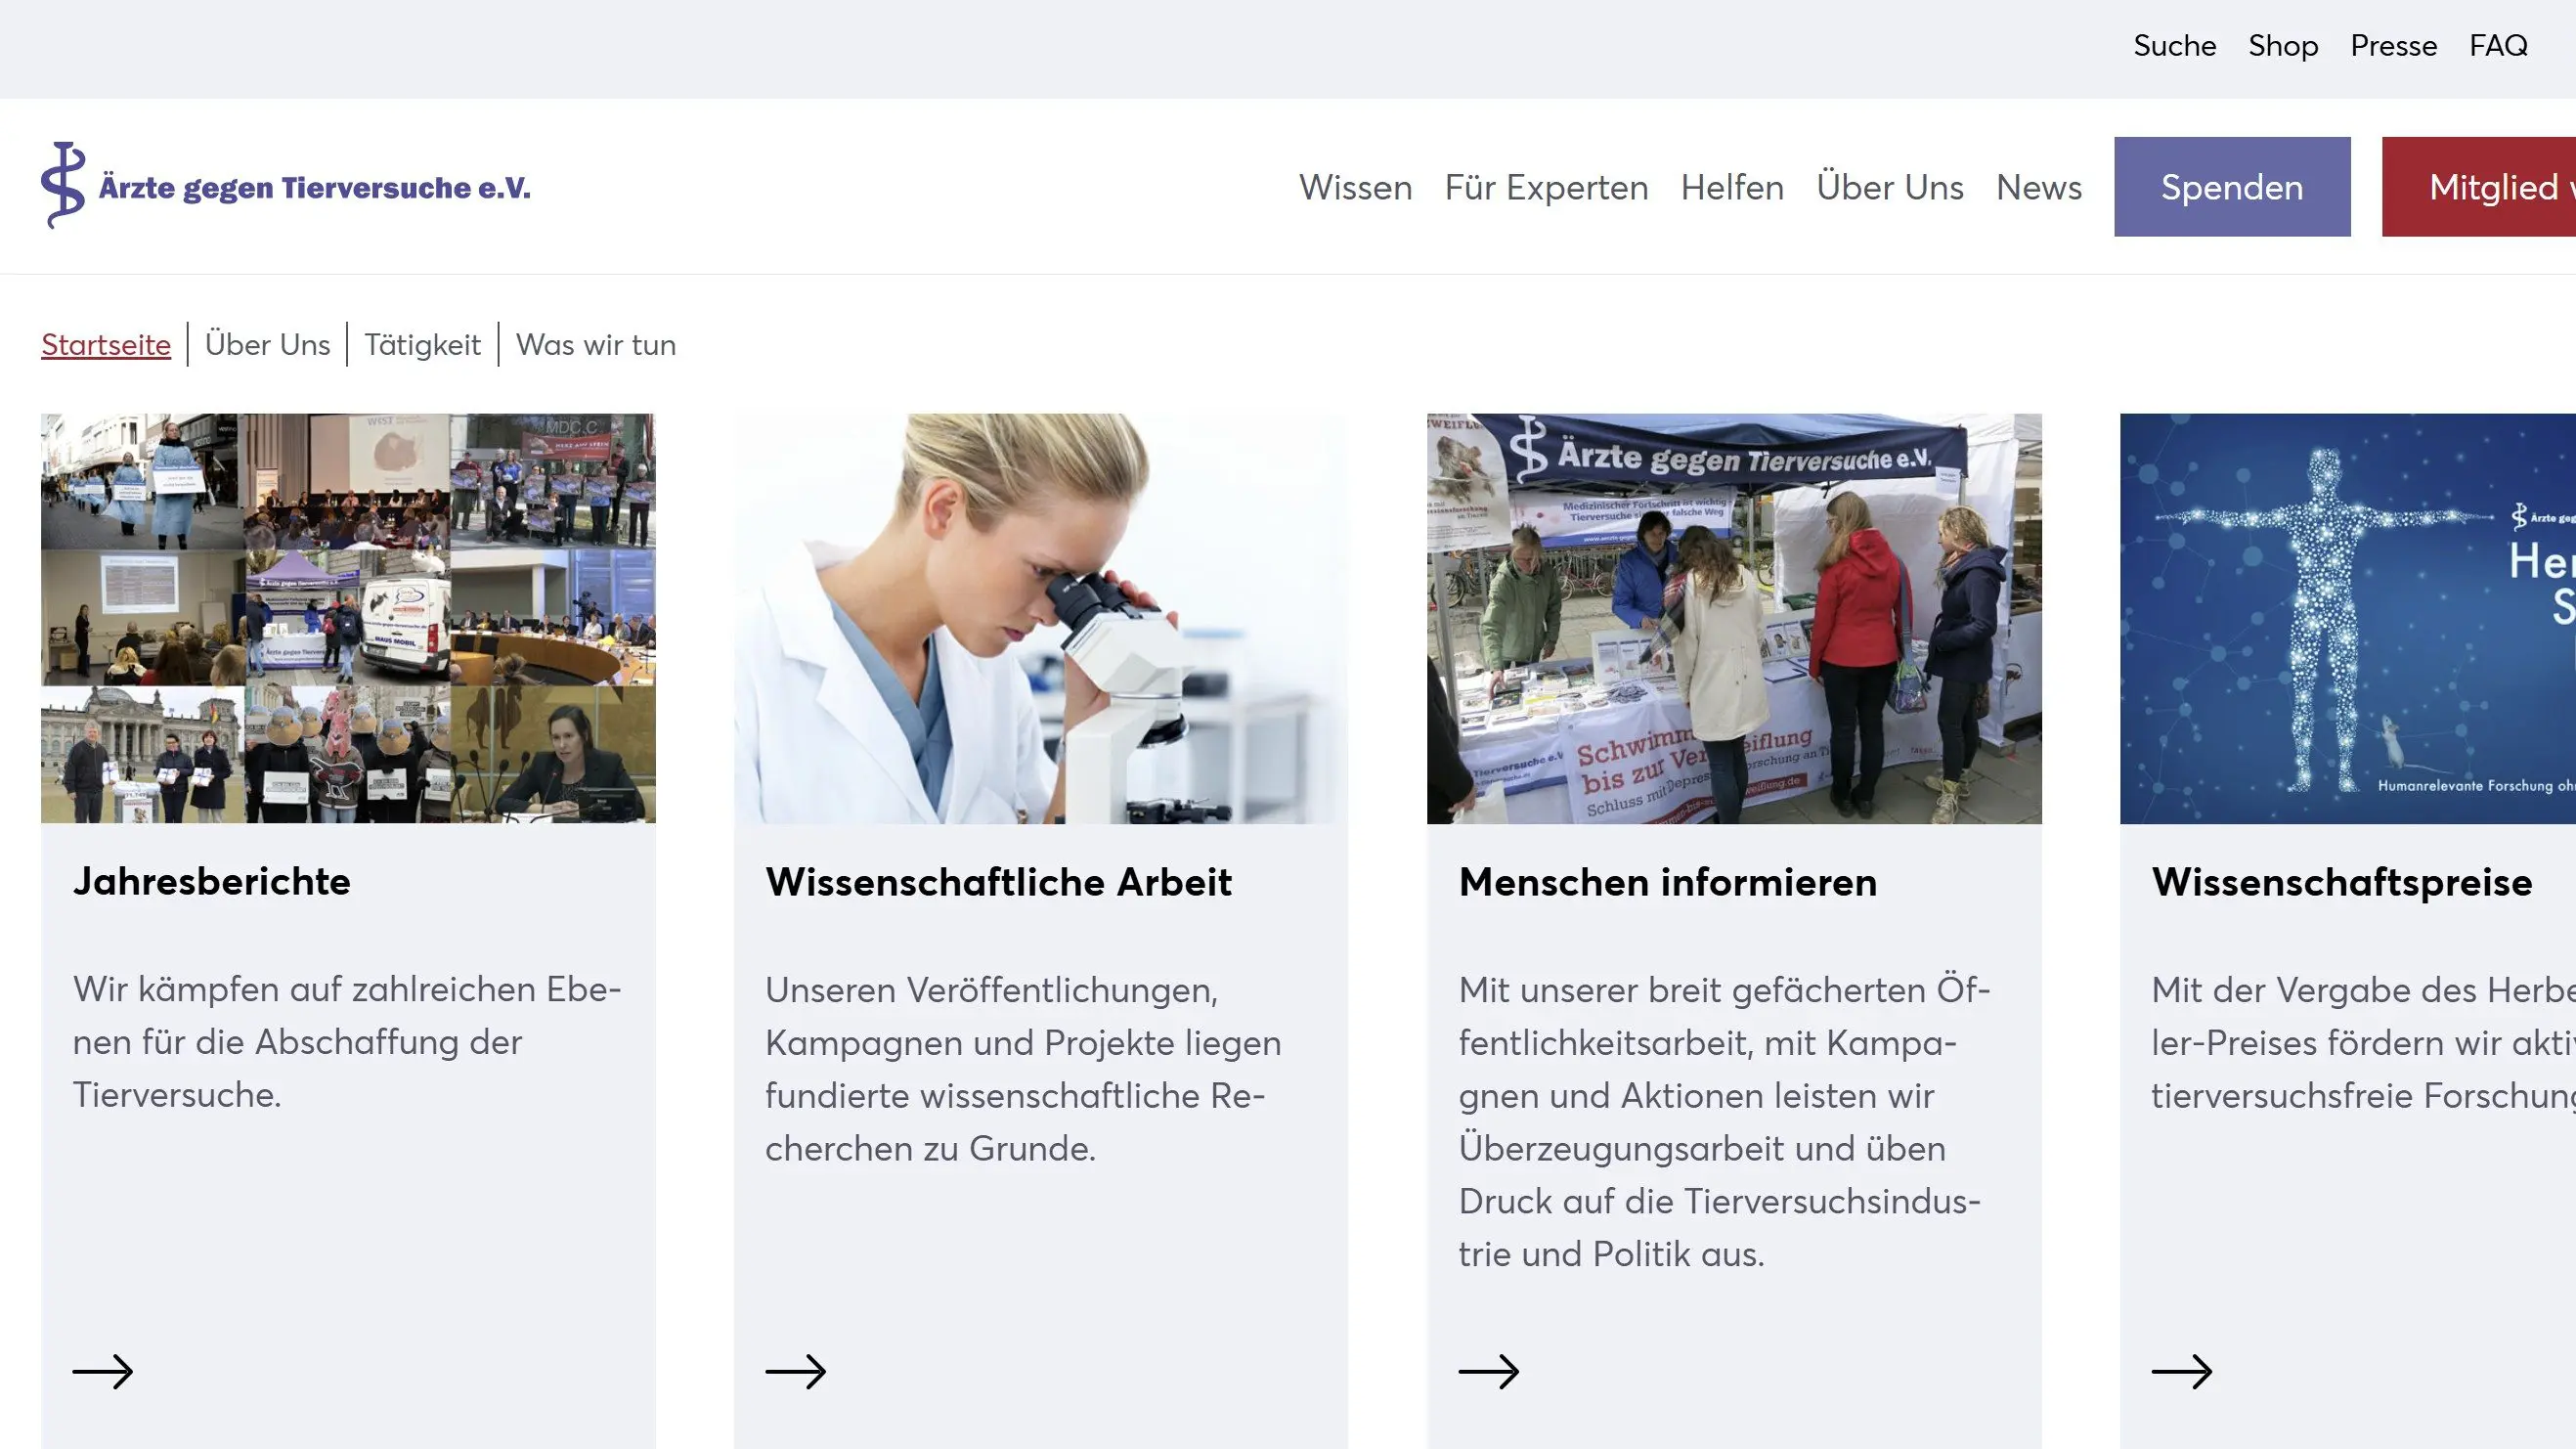This screenshot has height=1449, width=2576.
Task: Open the Helfen navigation entry
Action: 1733,187
